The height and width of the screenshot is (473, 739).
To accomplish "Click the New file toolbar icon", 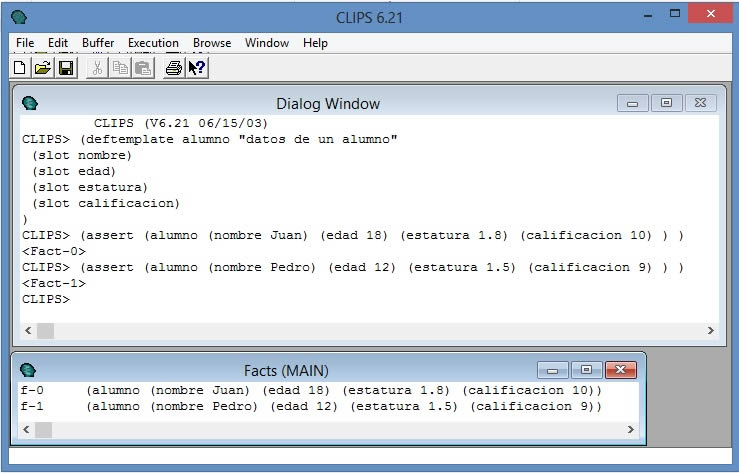I will [20, 68].
